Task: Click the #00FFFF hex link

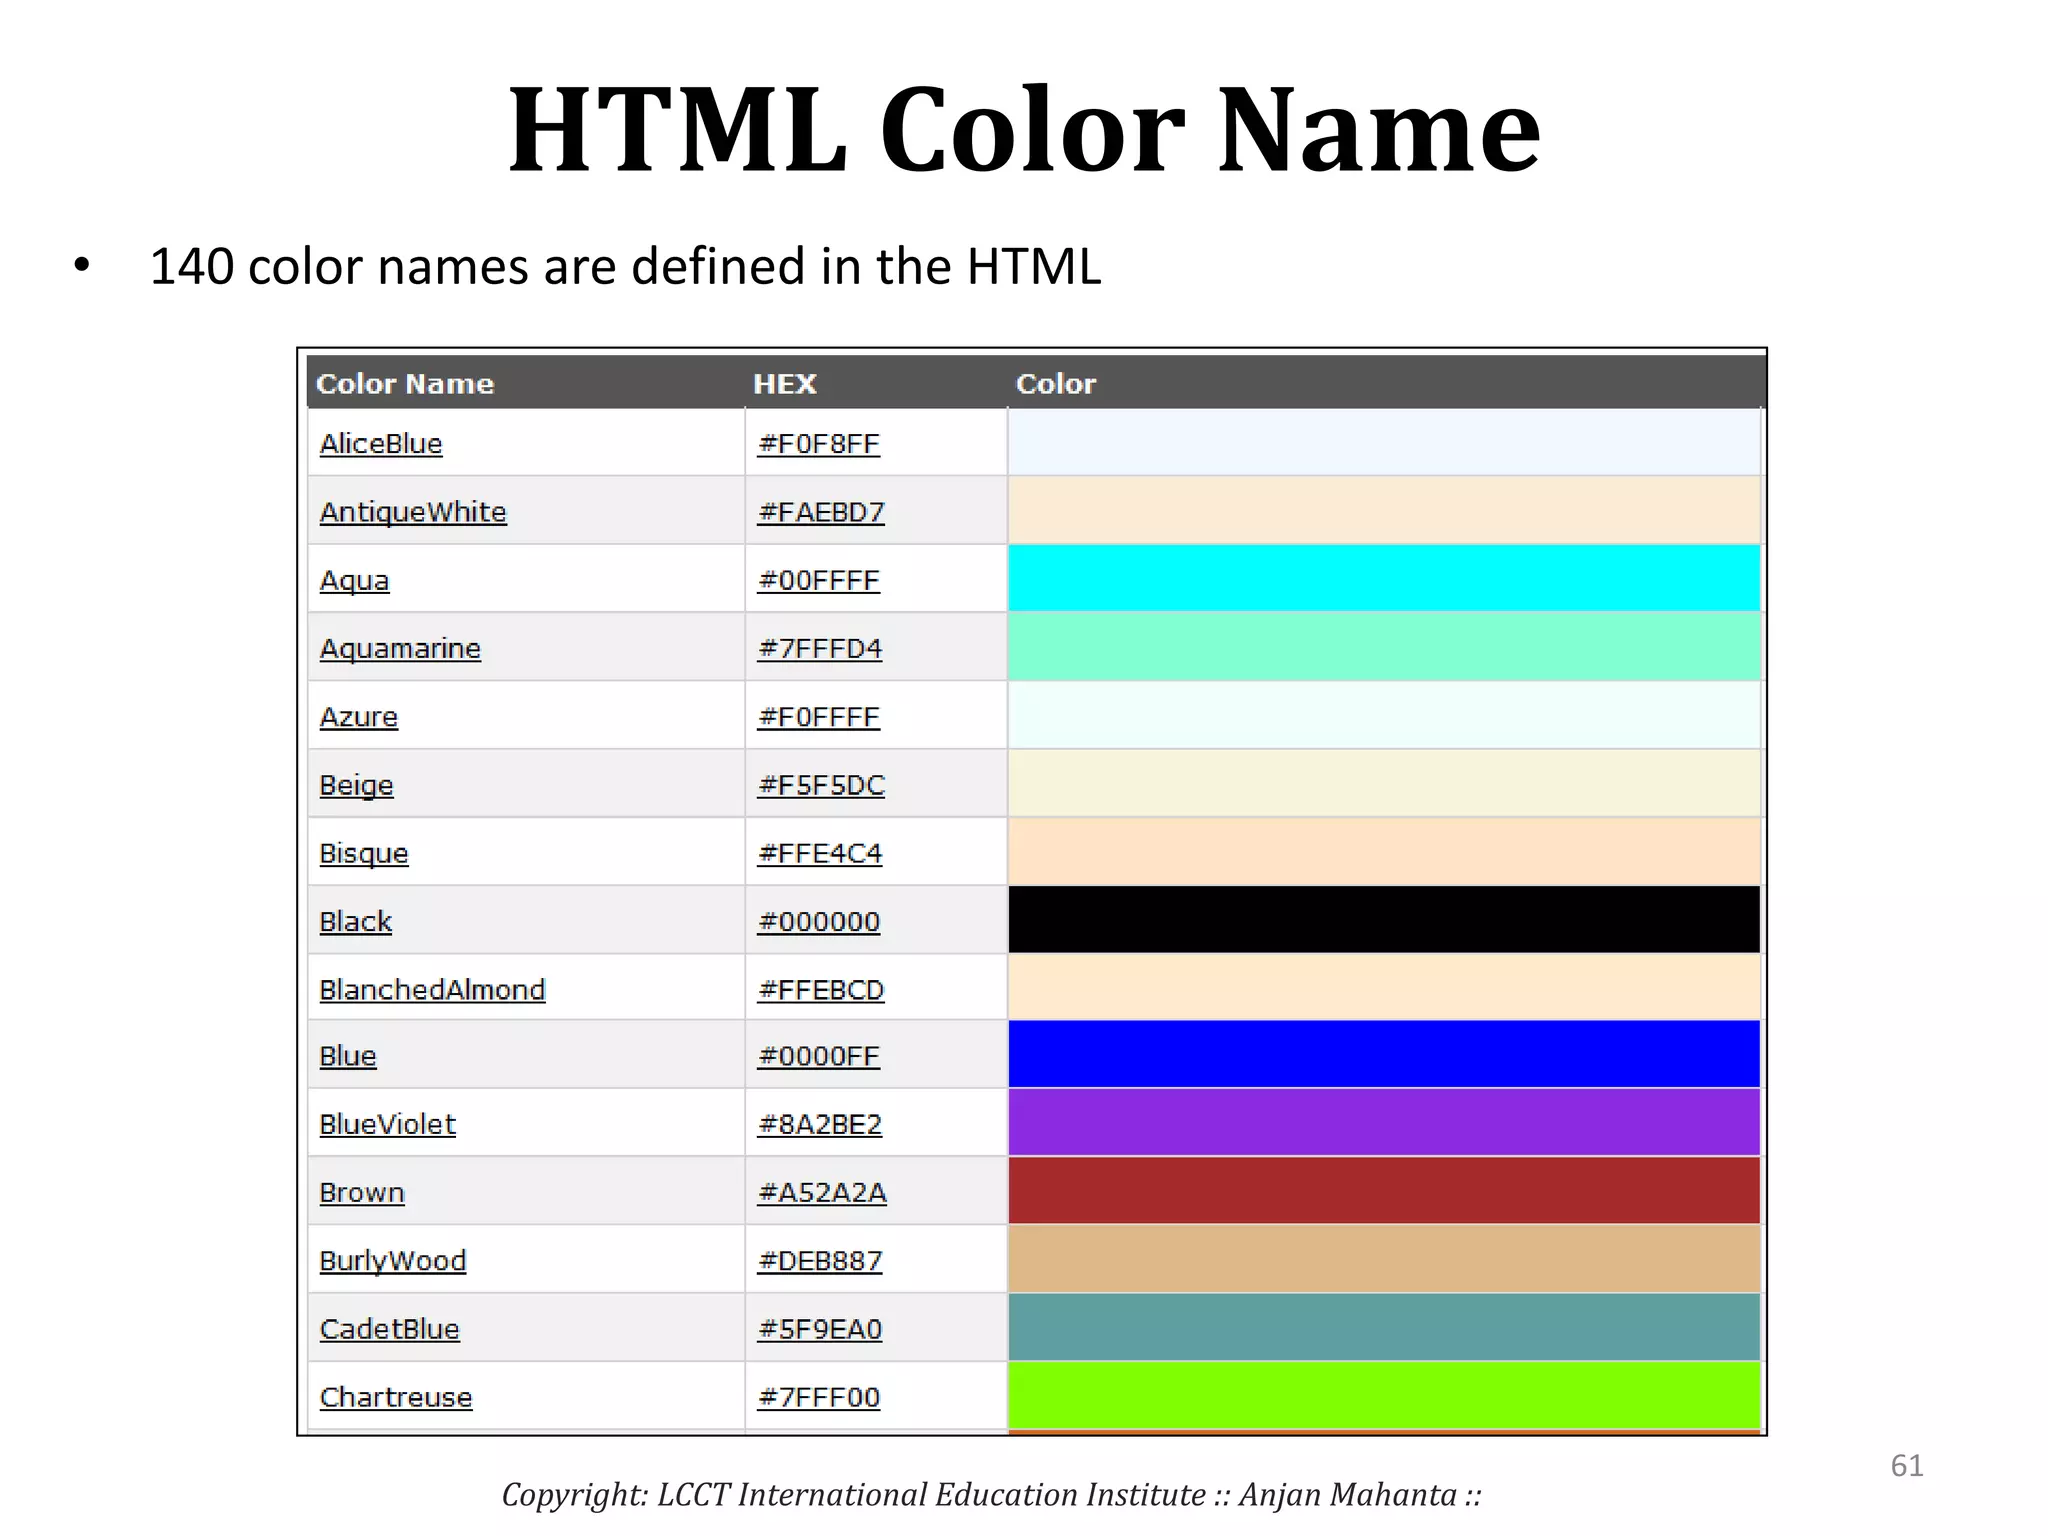Action: coord(819,581)
